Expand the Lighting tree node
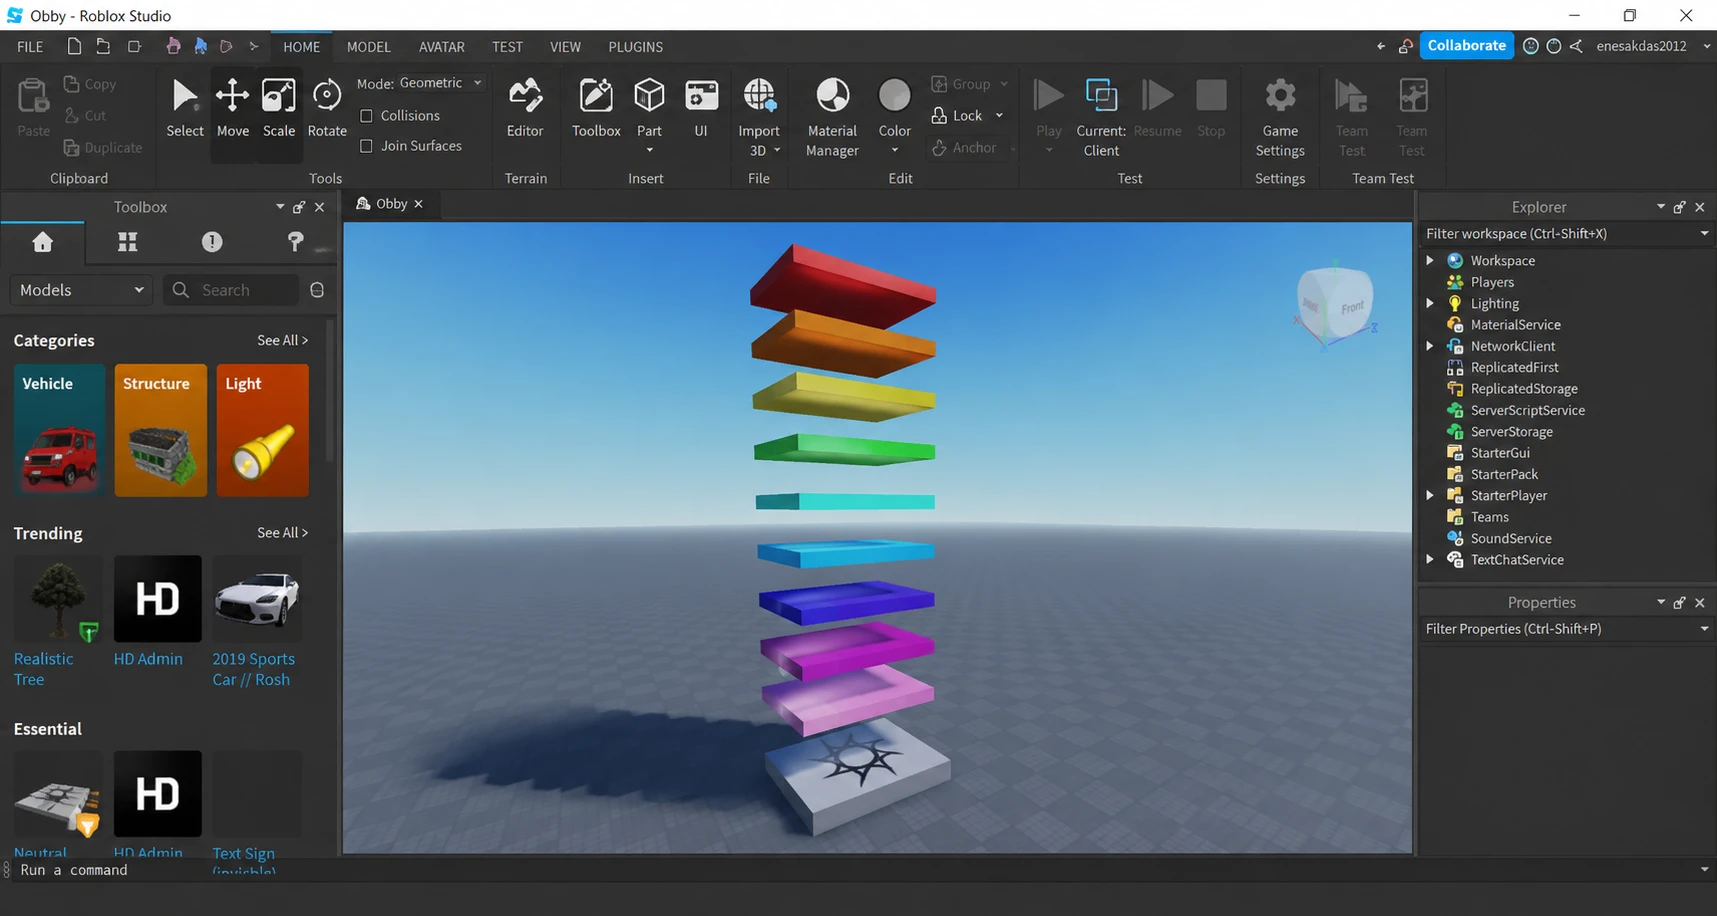Screen dimensions: 1717x916 click(x=1430, y=303)
